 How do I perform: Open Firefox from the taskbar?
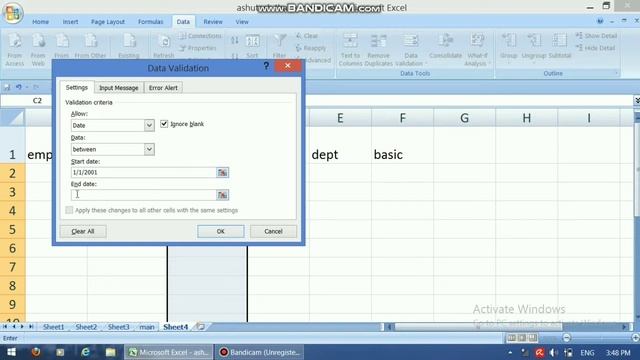tap(36, 352)
